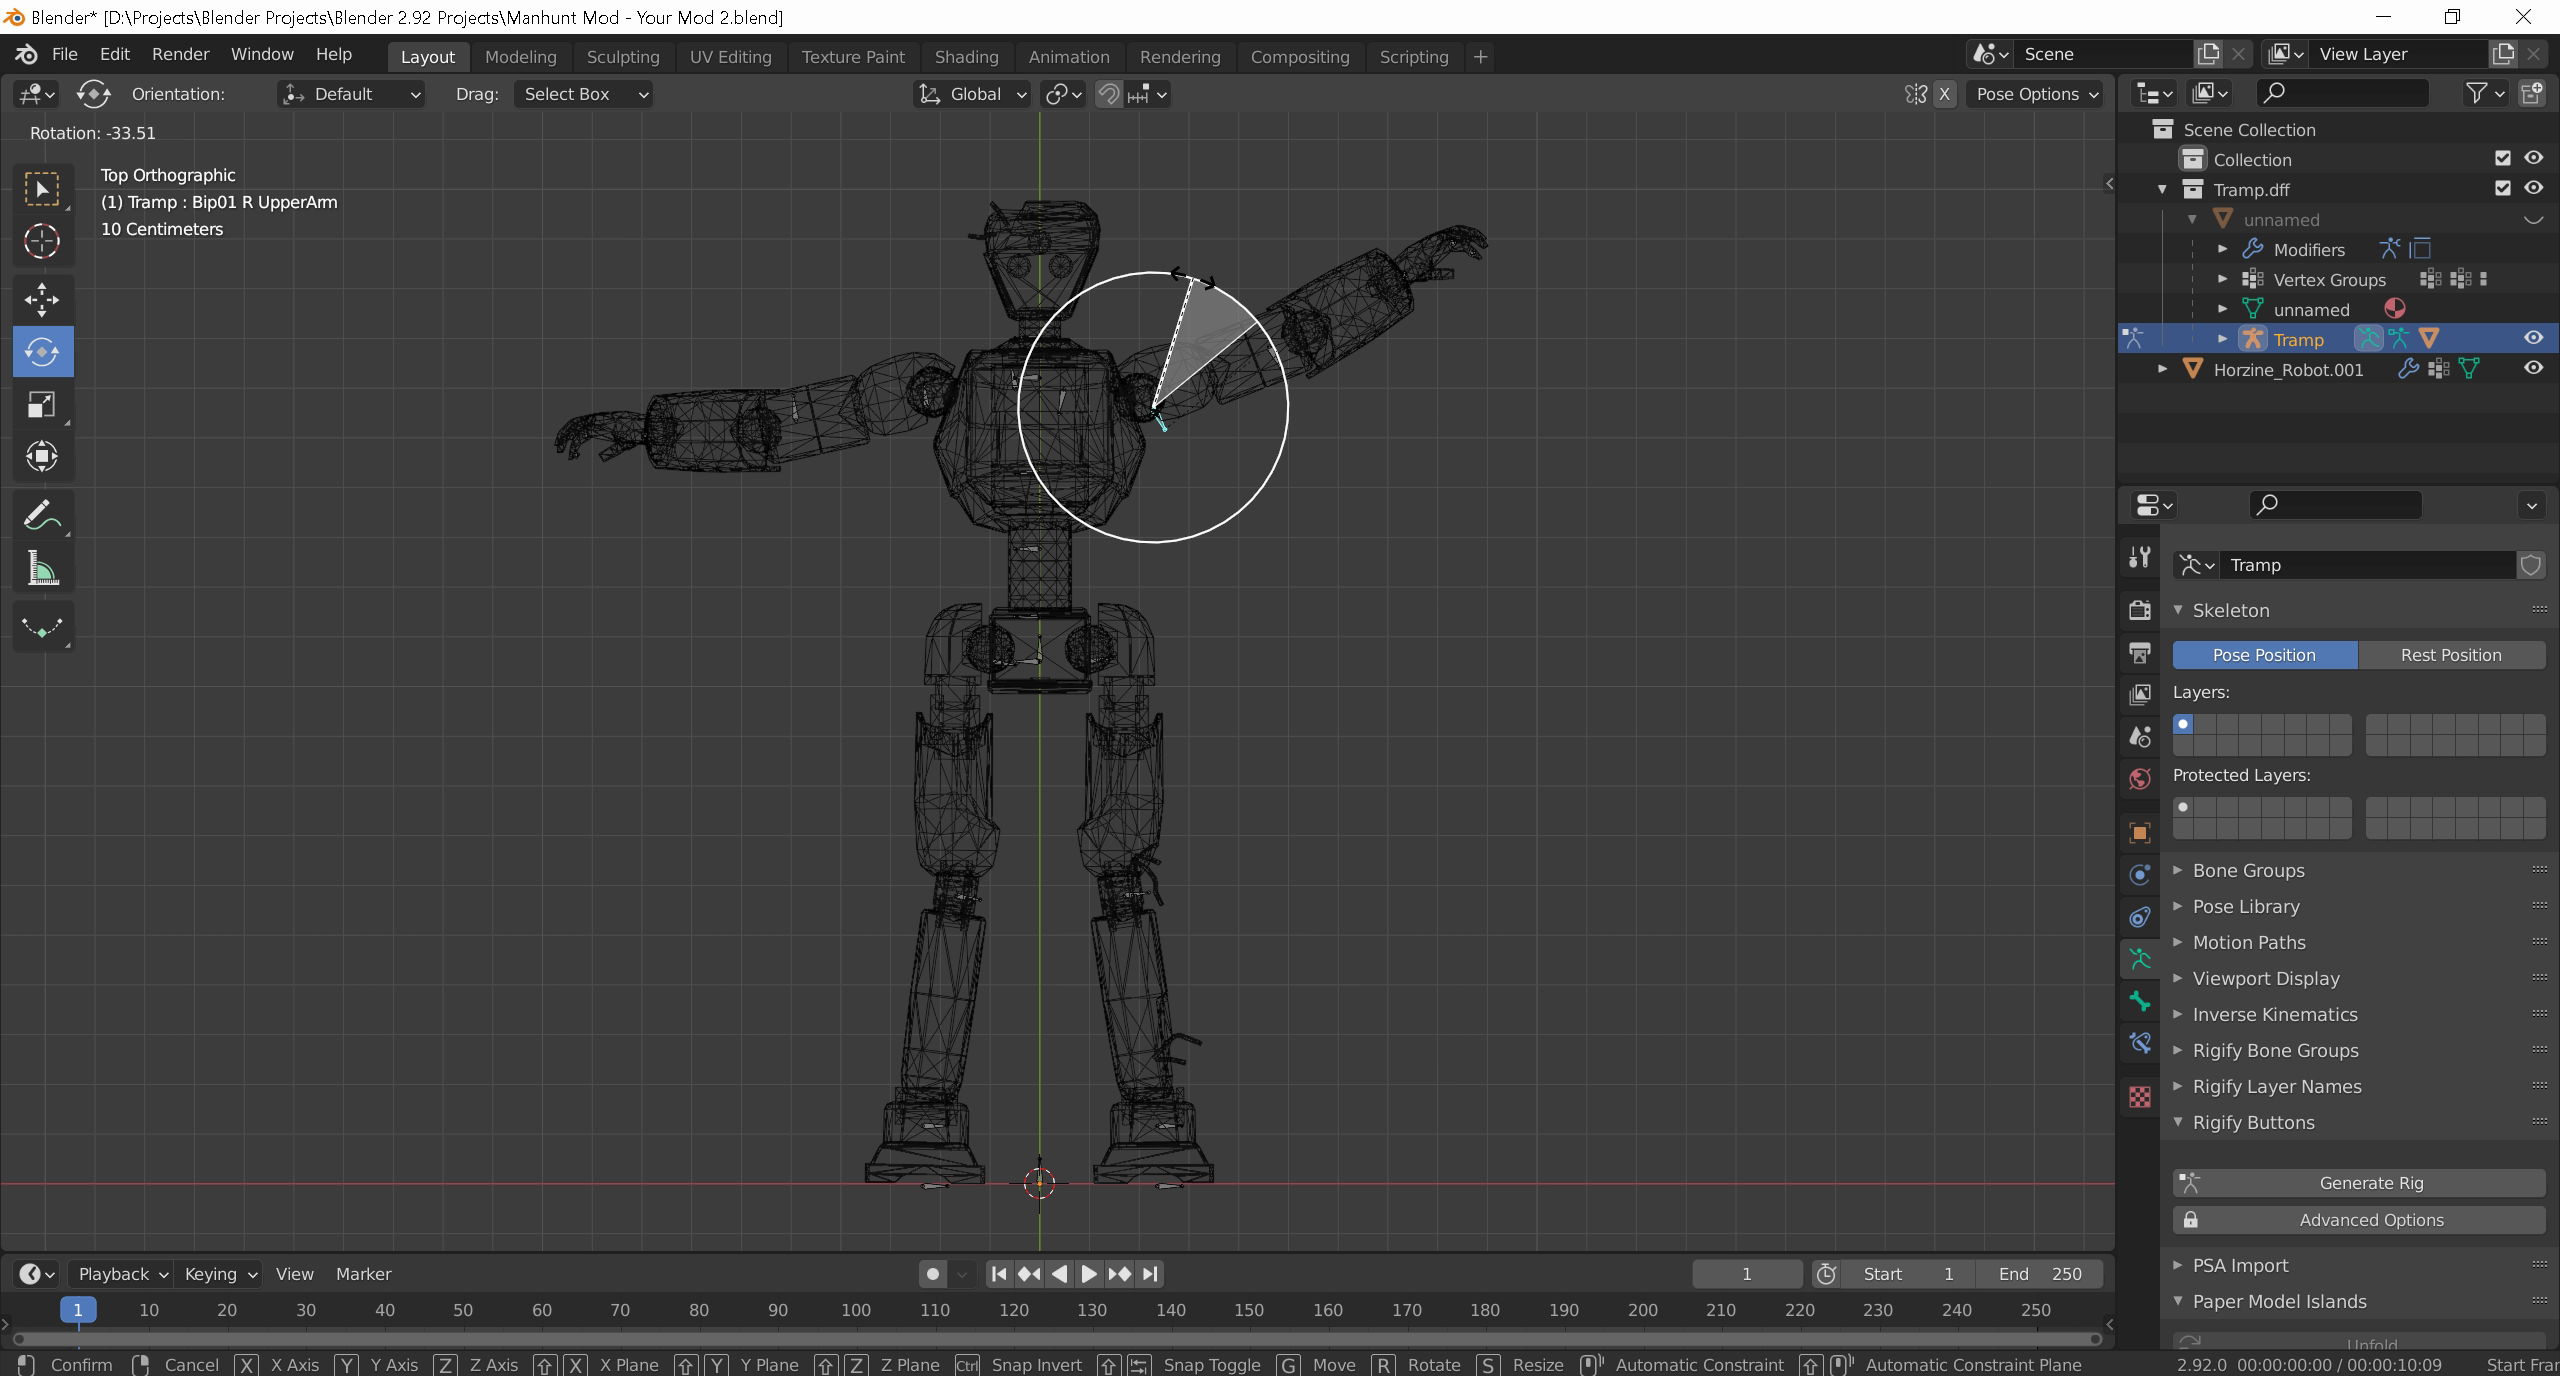
Task: Uncheck Tramp.dff collection checkbox
Action: pyautogui.click(x=2502, y=188)
